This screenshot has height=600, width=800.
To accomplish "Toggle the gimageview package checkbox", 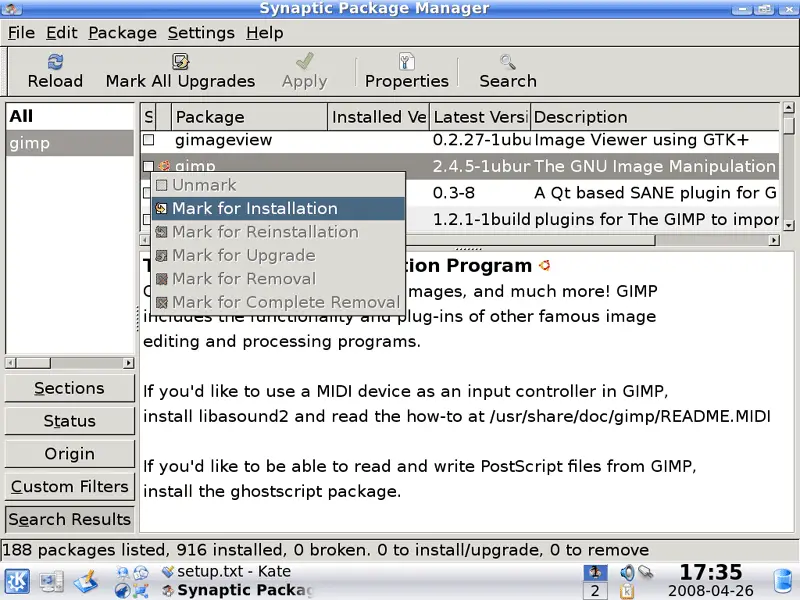I will (148, 139).
